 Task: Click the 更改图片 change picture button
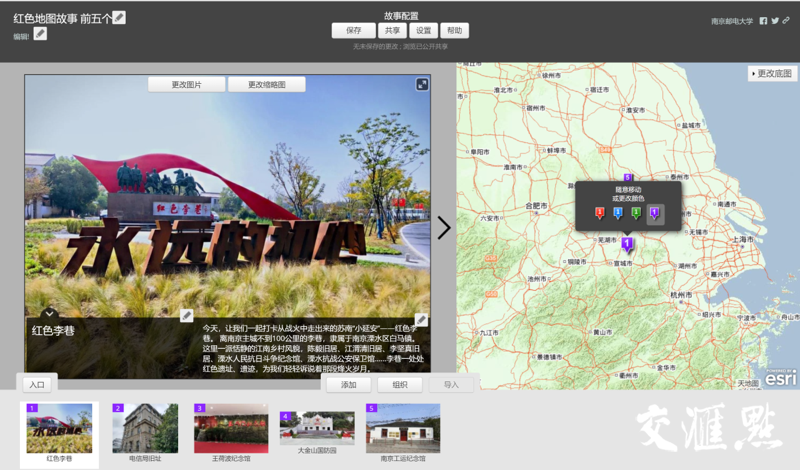pos(186,85)
